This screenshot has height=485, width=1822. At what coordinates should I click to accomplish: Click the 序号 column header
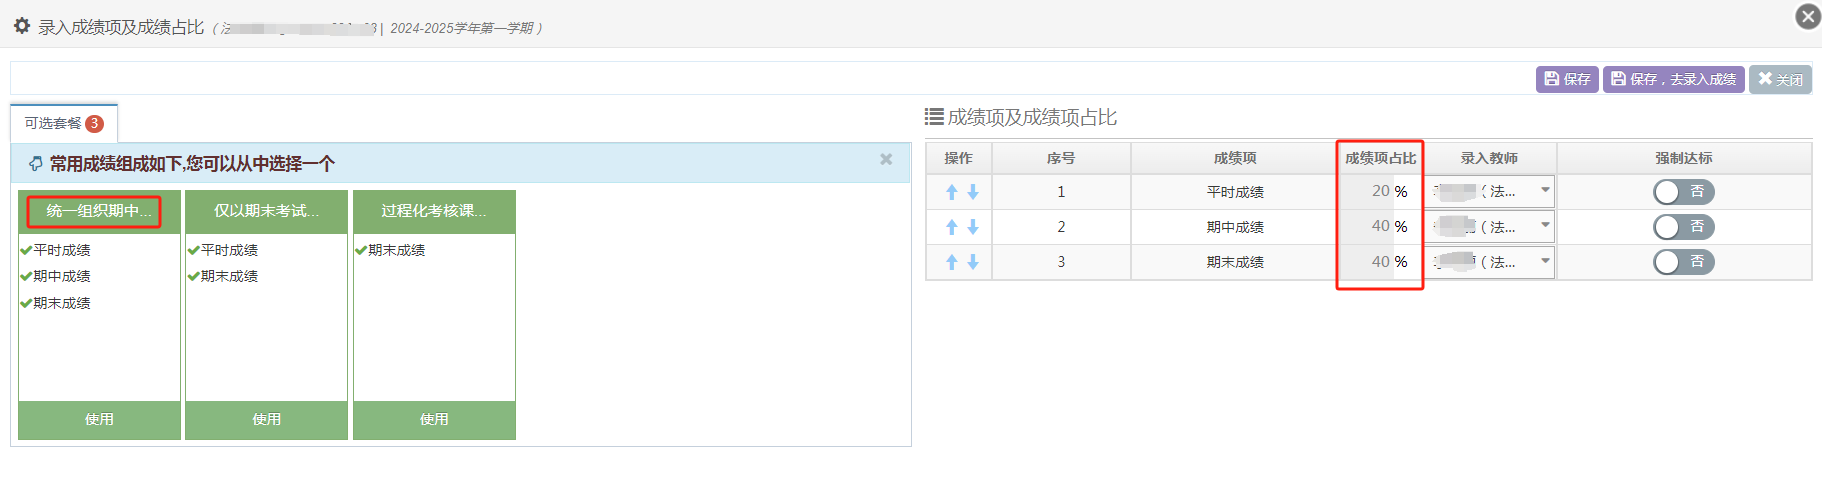click(x=1061, y=158)
